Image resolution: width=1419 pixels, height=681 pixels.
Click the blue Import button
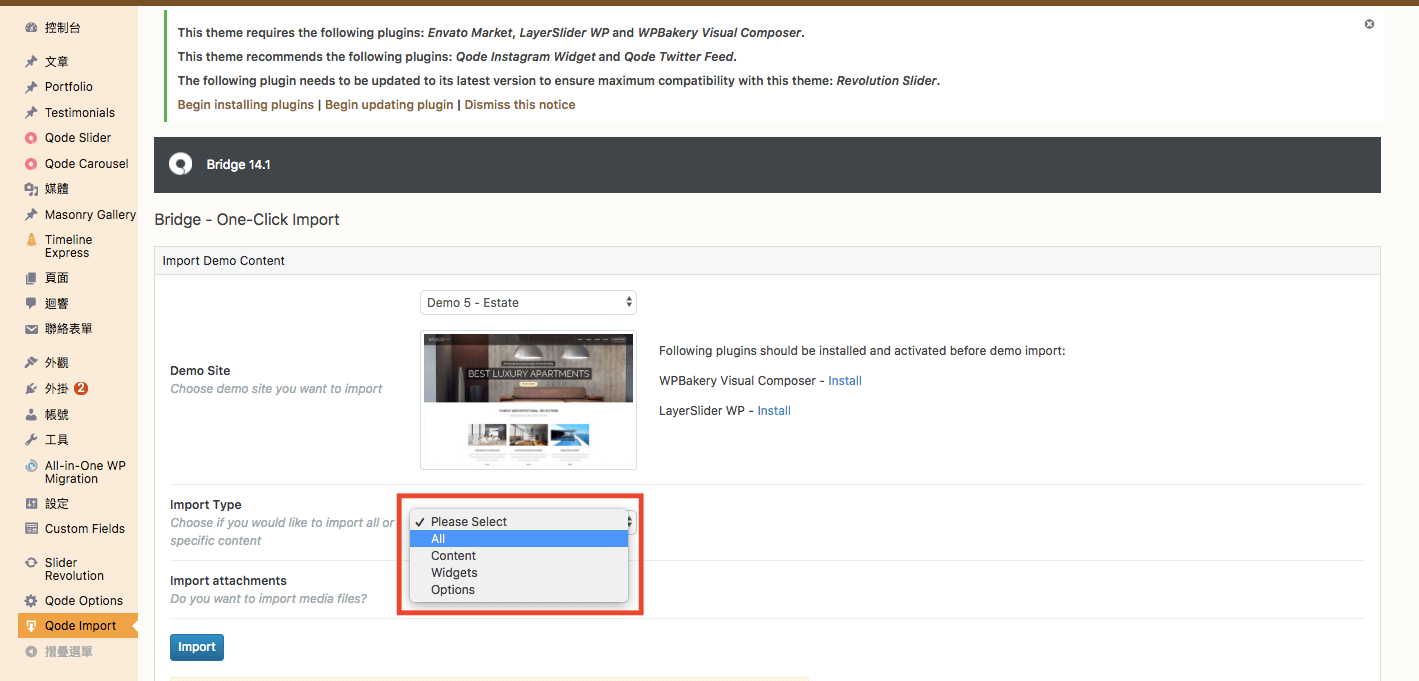click(x=197, y=647)
